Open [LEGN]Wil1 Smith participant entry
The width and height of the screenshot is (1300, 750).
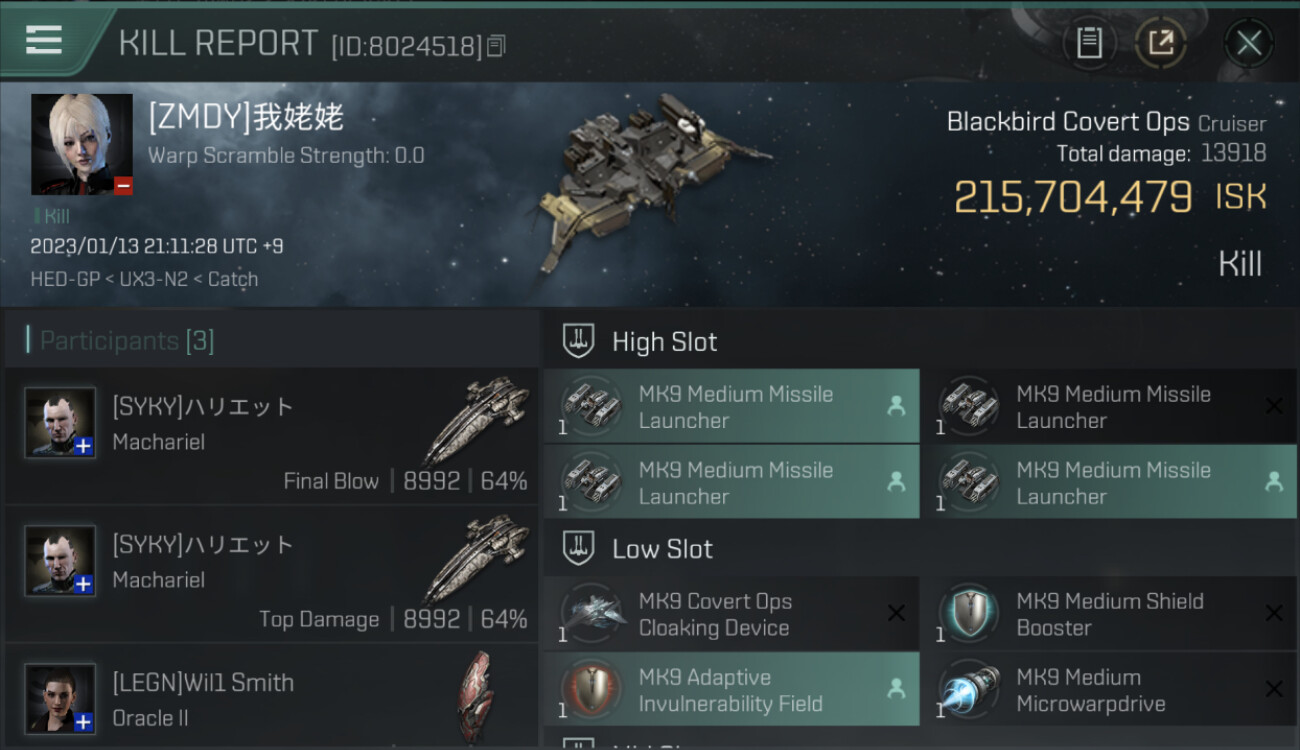click(271, 699)
